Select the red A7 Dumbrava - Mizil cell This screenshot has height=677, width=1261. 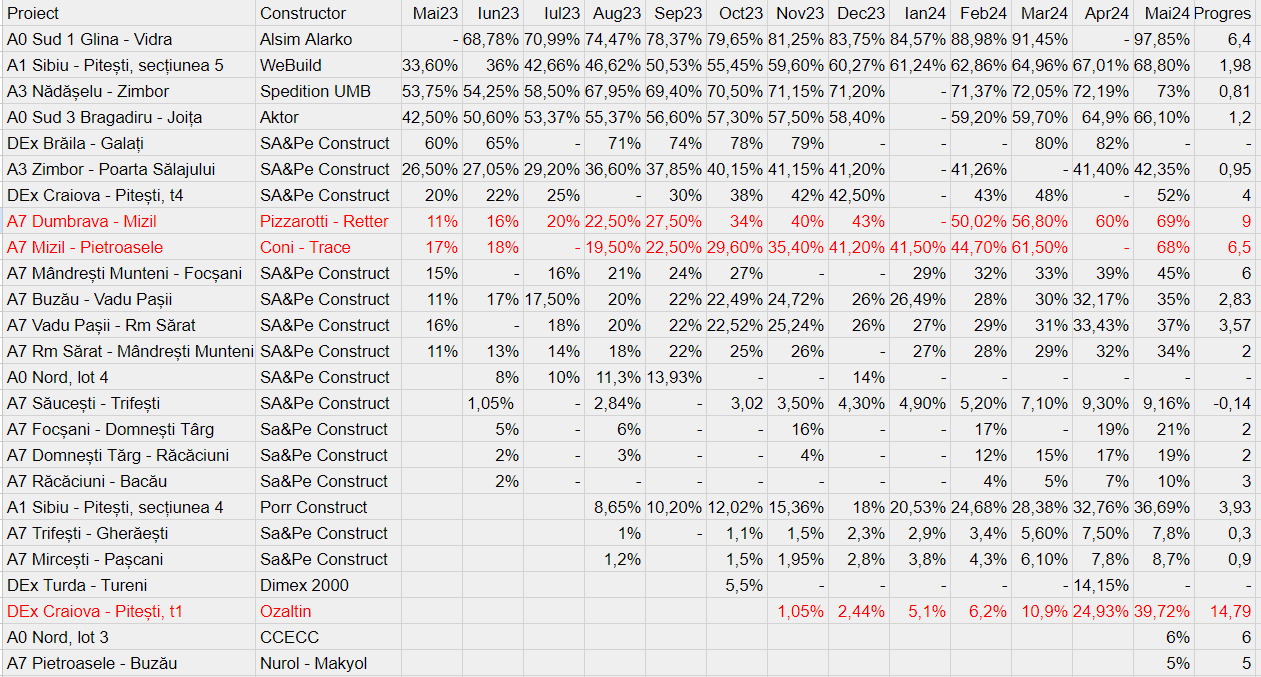(x=81, y=221)
